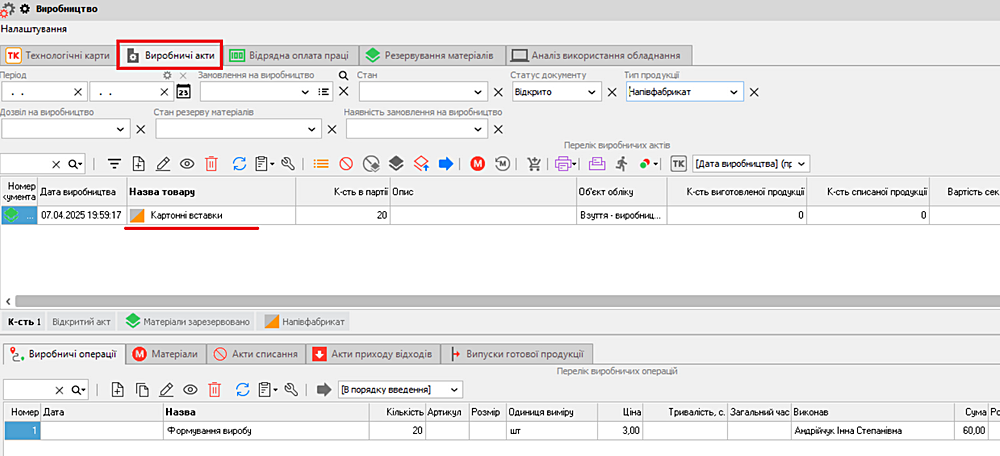The image size is (1000, 456).
Task: Click the filter icon in production acts toolbar
Action: tap(113, 163)
